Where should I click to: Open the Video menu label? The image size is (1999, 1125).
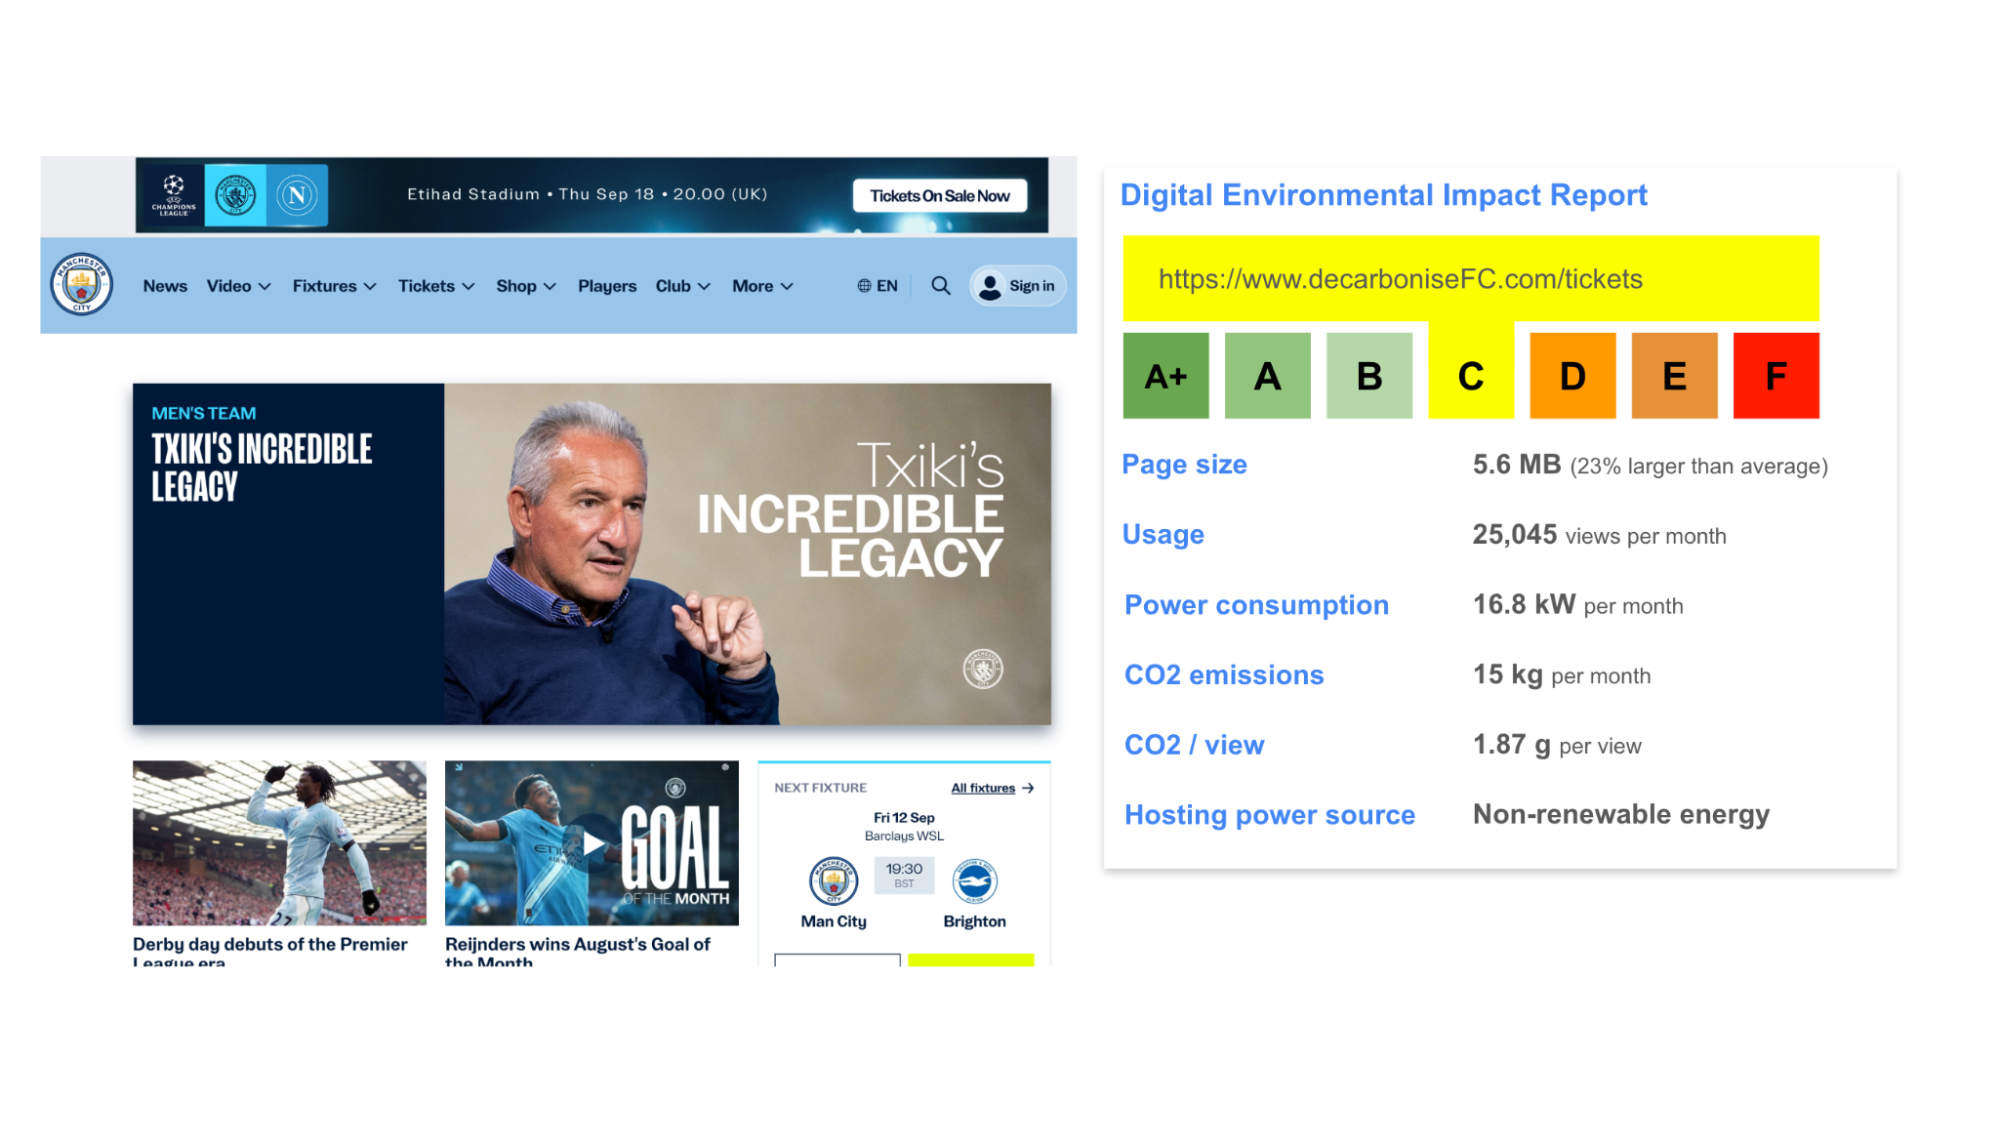[229, 286]
